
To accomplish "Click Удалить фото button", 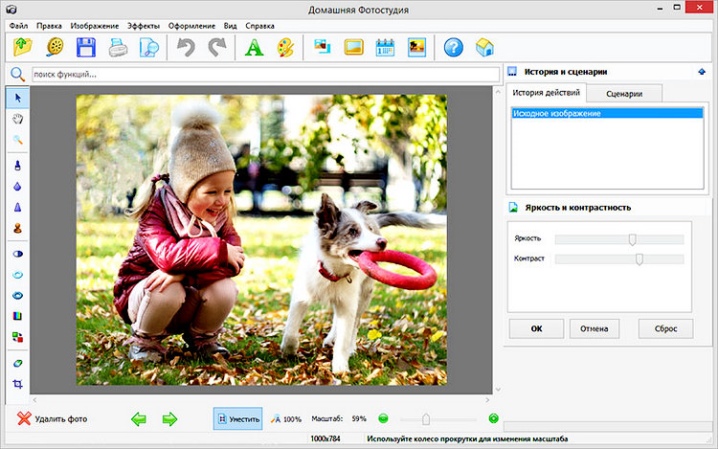I will [52, 419].
